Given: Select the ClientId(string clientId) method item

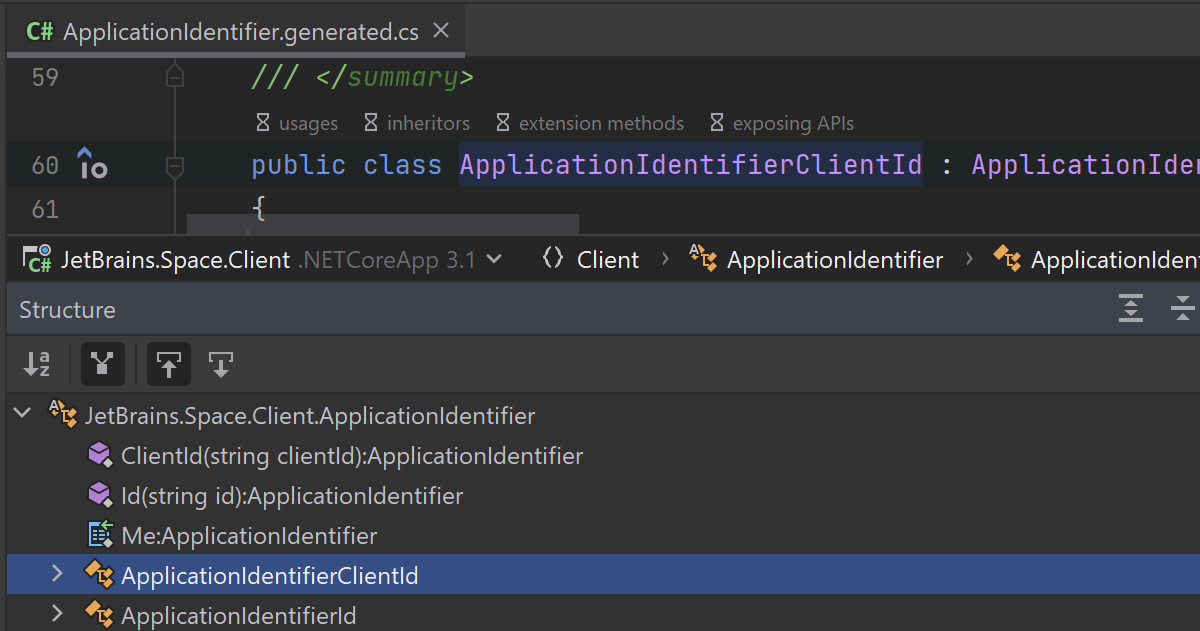Looking at the screenshot, I should 351,456.
